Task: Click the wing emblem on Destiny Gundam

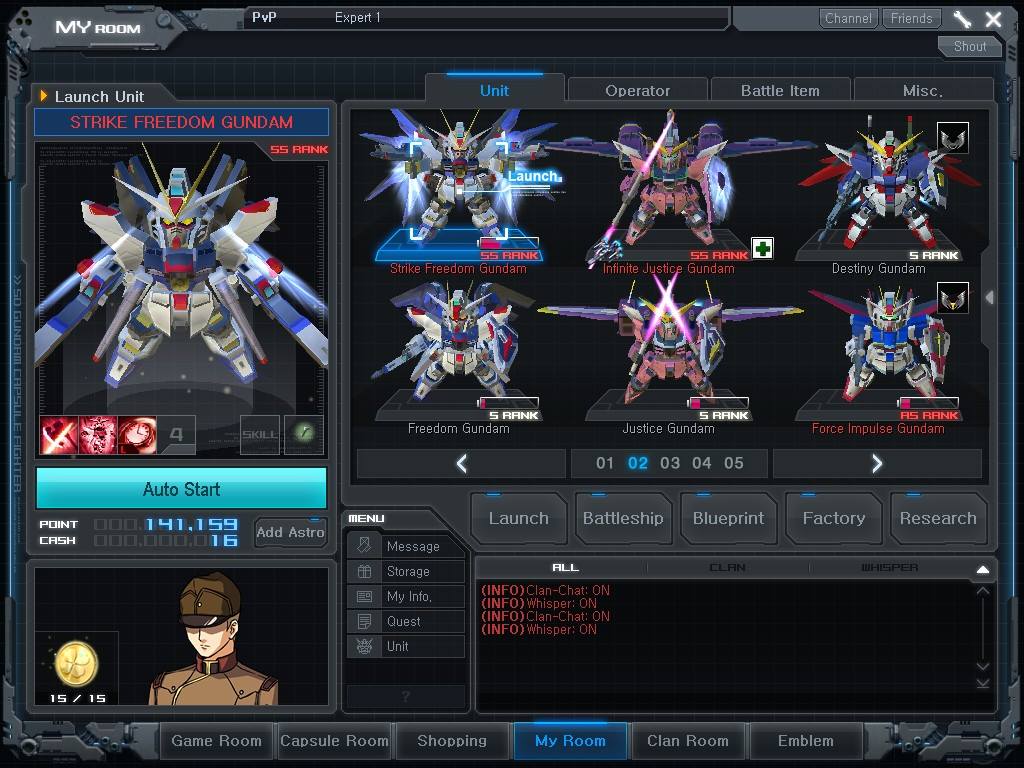Action: tap(953, 138)
